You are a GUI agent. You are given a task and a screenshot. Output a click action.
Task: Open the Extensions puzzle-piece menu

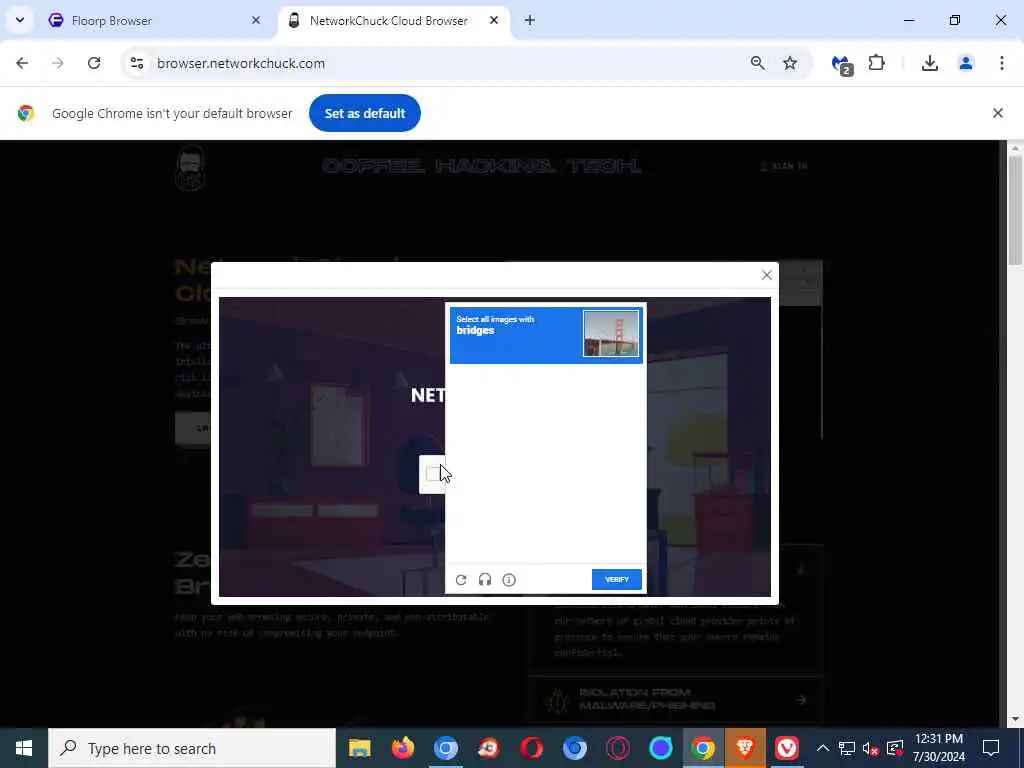click(876, 63)
